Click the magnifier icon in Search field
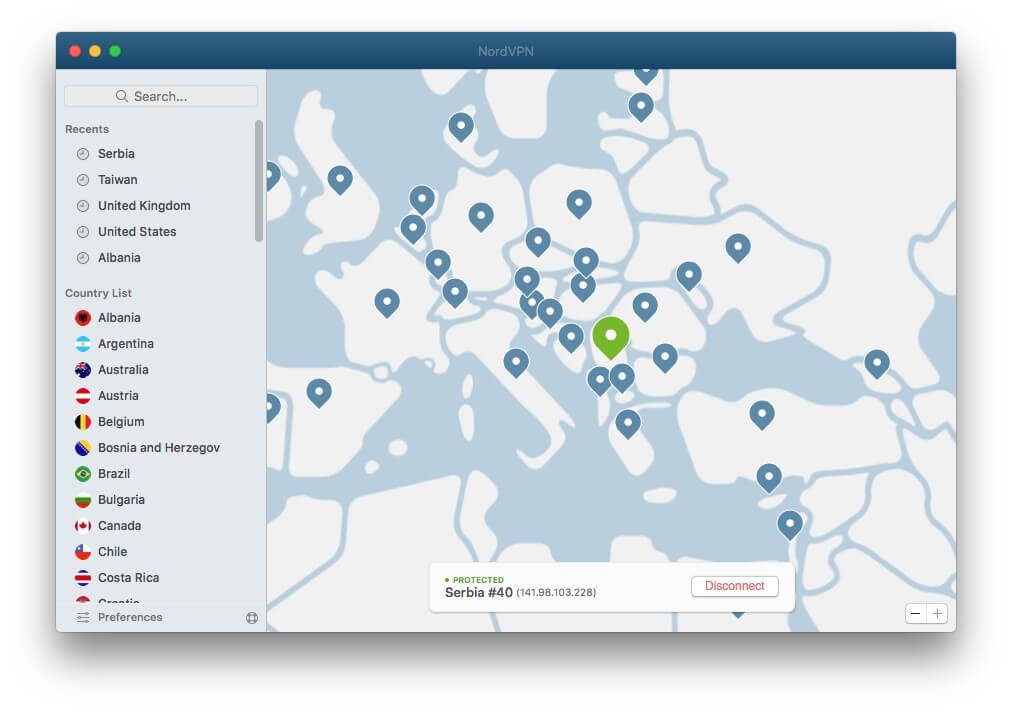1012x712 pixels. [x=121, y=96]
